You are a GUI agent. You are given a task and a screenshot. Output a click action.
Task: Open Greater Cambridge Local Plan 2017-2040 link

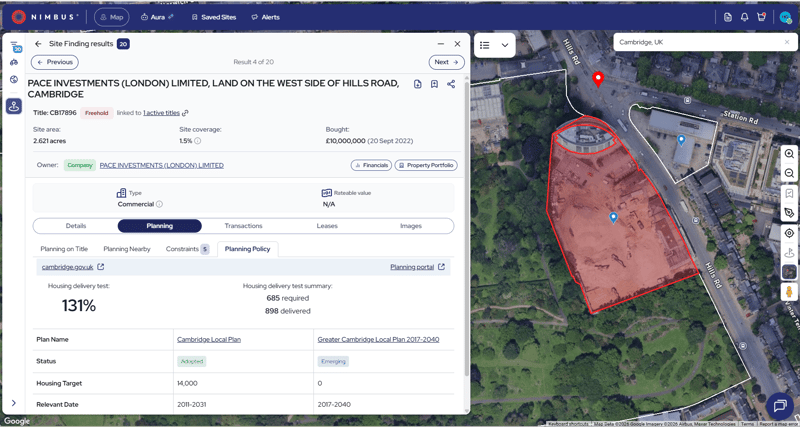[x=378, y=339]
